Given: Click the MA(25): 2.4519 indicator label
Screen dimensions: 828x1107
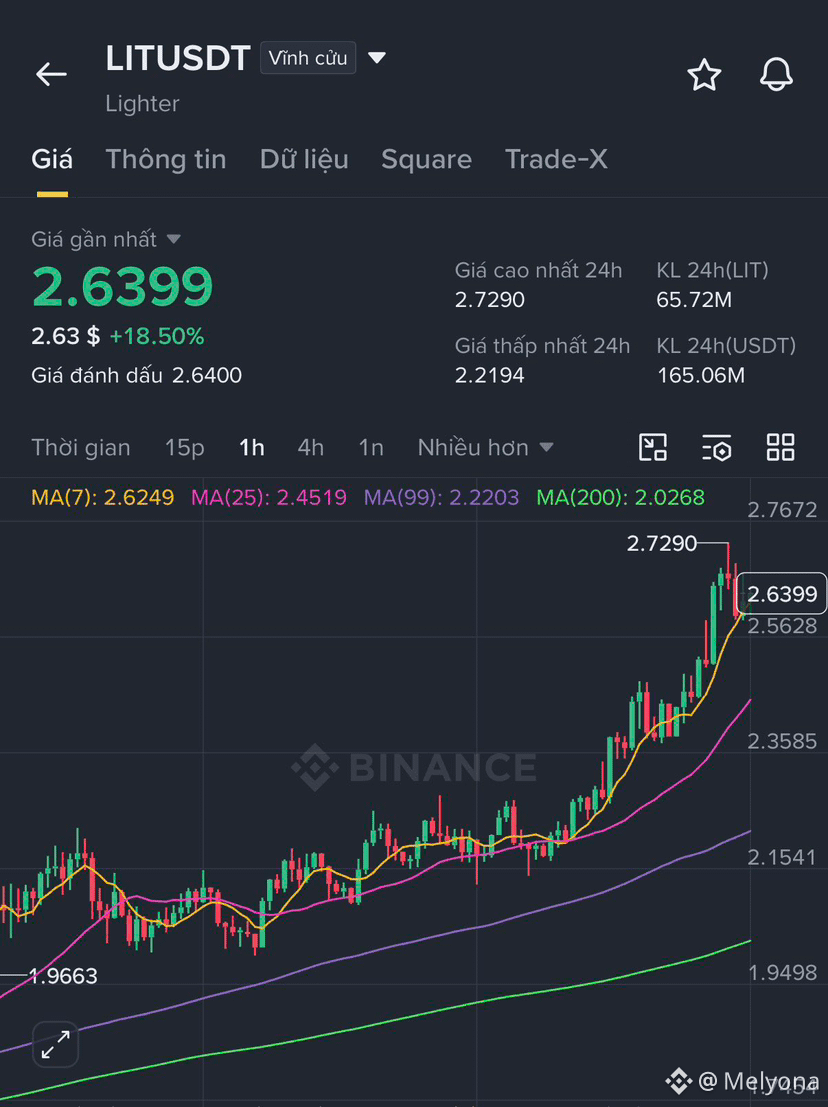Looking at the screenshot, I should (269, 498).
